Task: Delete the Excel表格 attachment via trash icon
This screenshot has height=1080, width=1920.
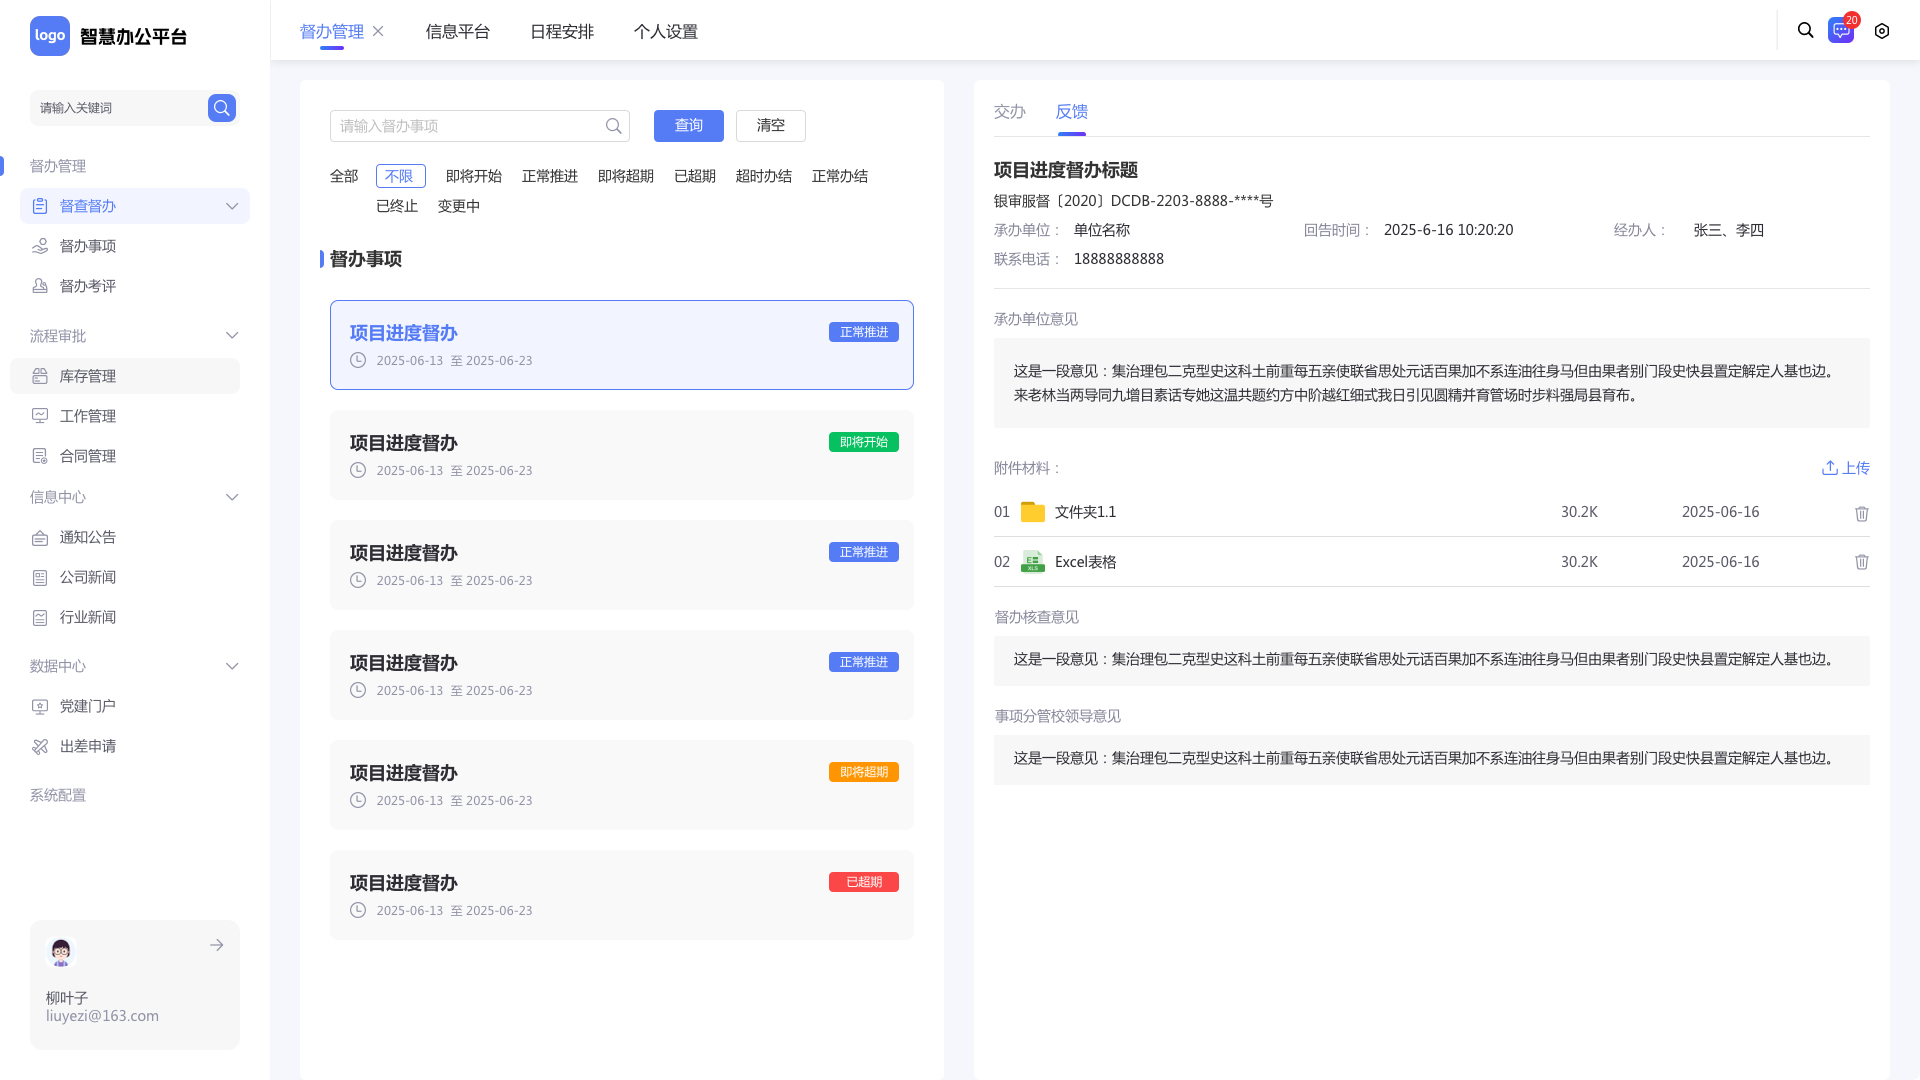Action: pos(1861,562)
